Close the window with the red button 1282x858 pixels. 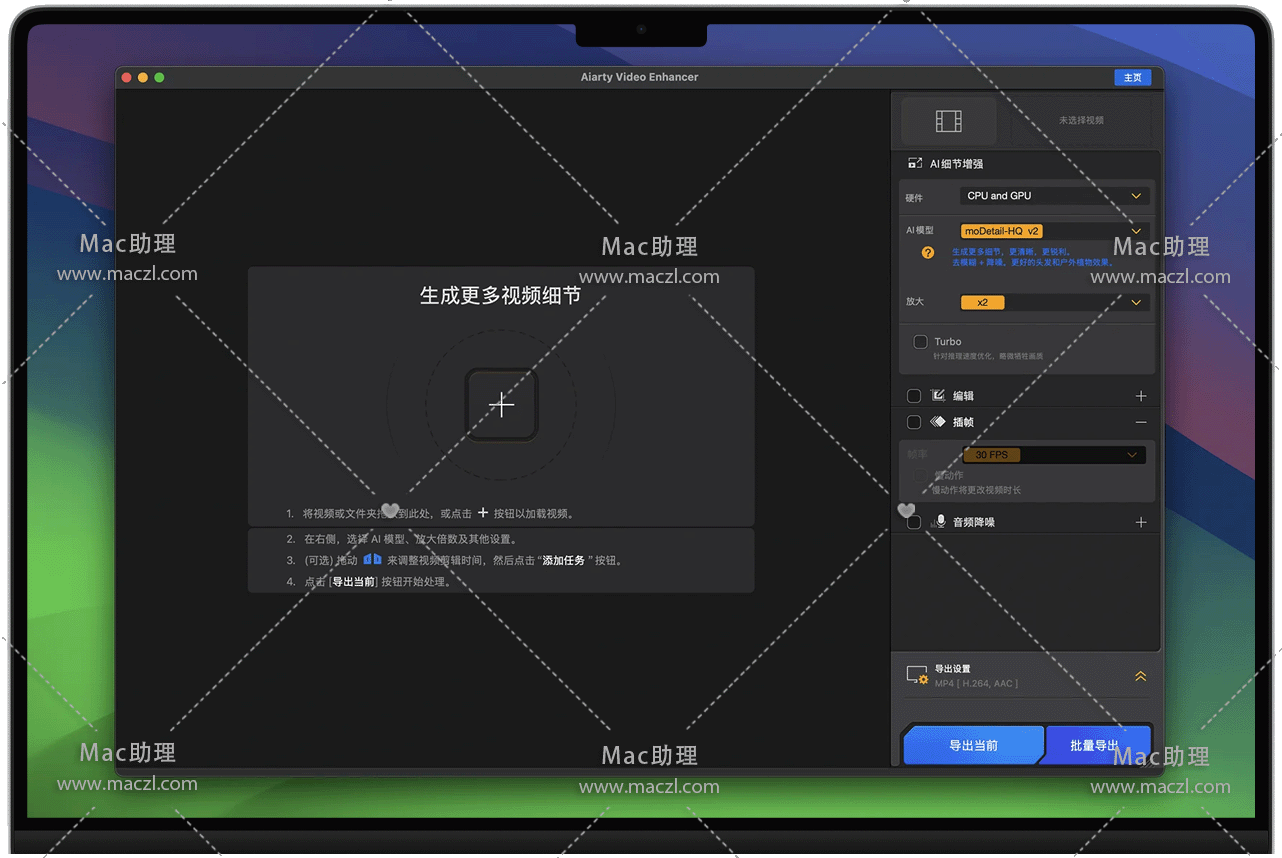pyautogui.click(x=127, y=77)
